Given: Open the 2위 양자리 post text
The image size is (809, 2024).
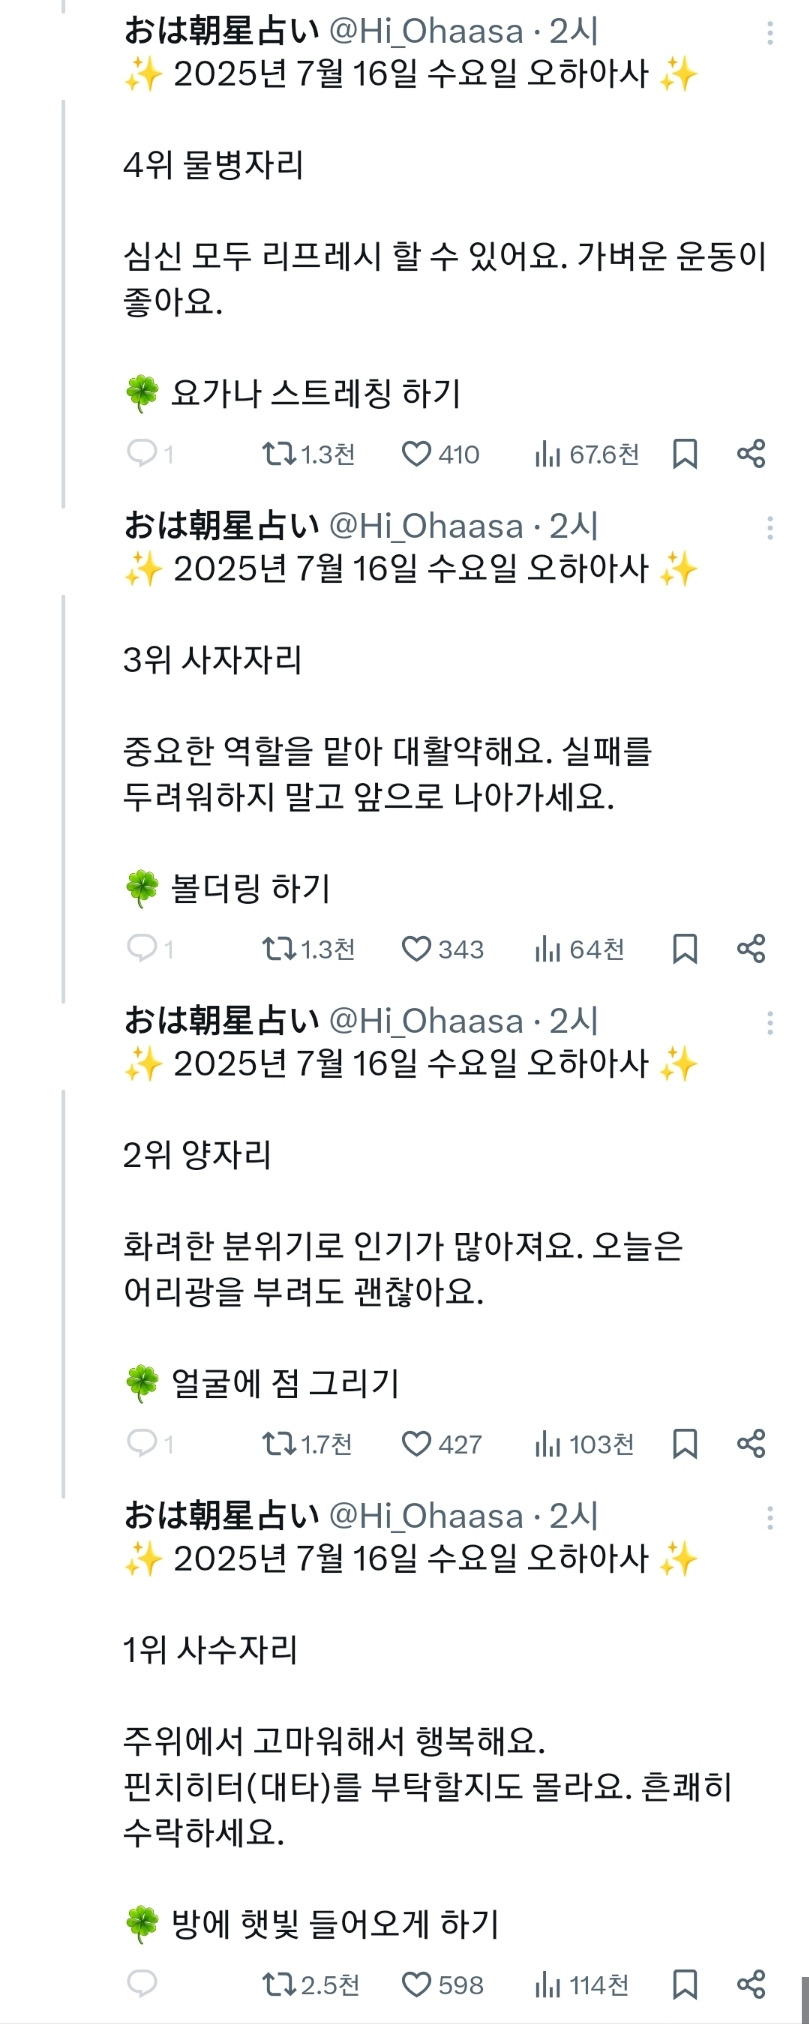Looking at the screenshot, I should 402,1269.
